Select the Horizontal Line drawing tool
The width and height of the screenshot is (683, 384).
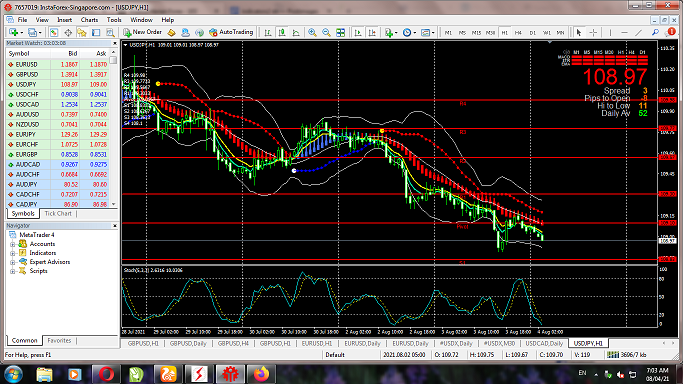click(624, 32)
